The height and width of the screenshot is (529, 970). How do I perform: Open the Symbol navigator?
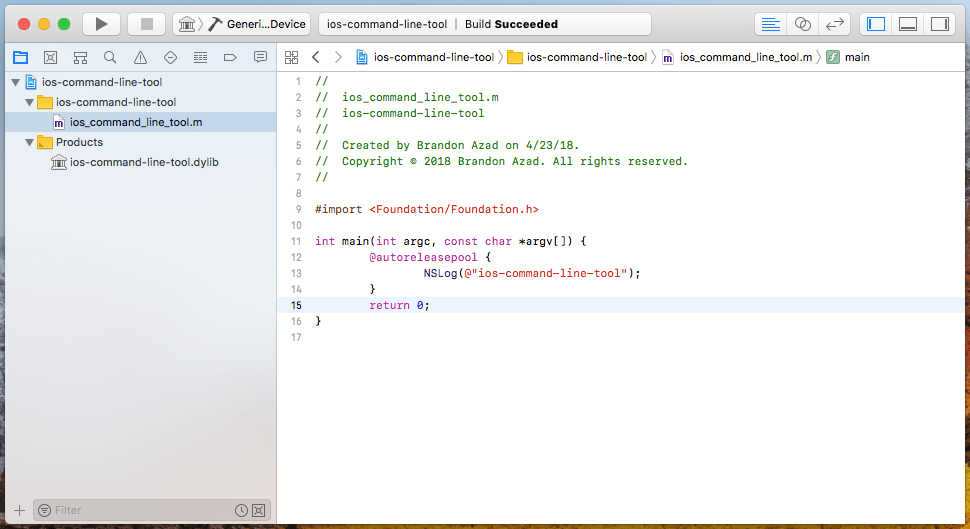coord(80,58)
